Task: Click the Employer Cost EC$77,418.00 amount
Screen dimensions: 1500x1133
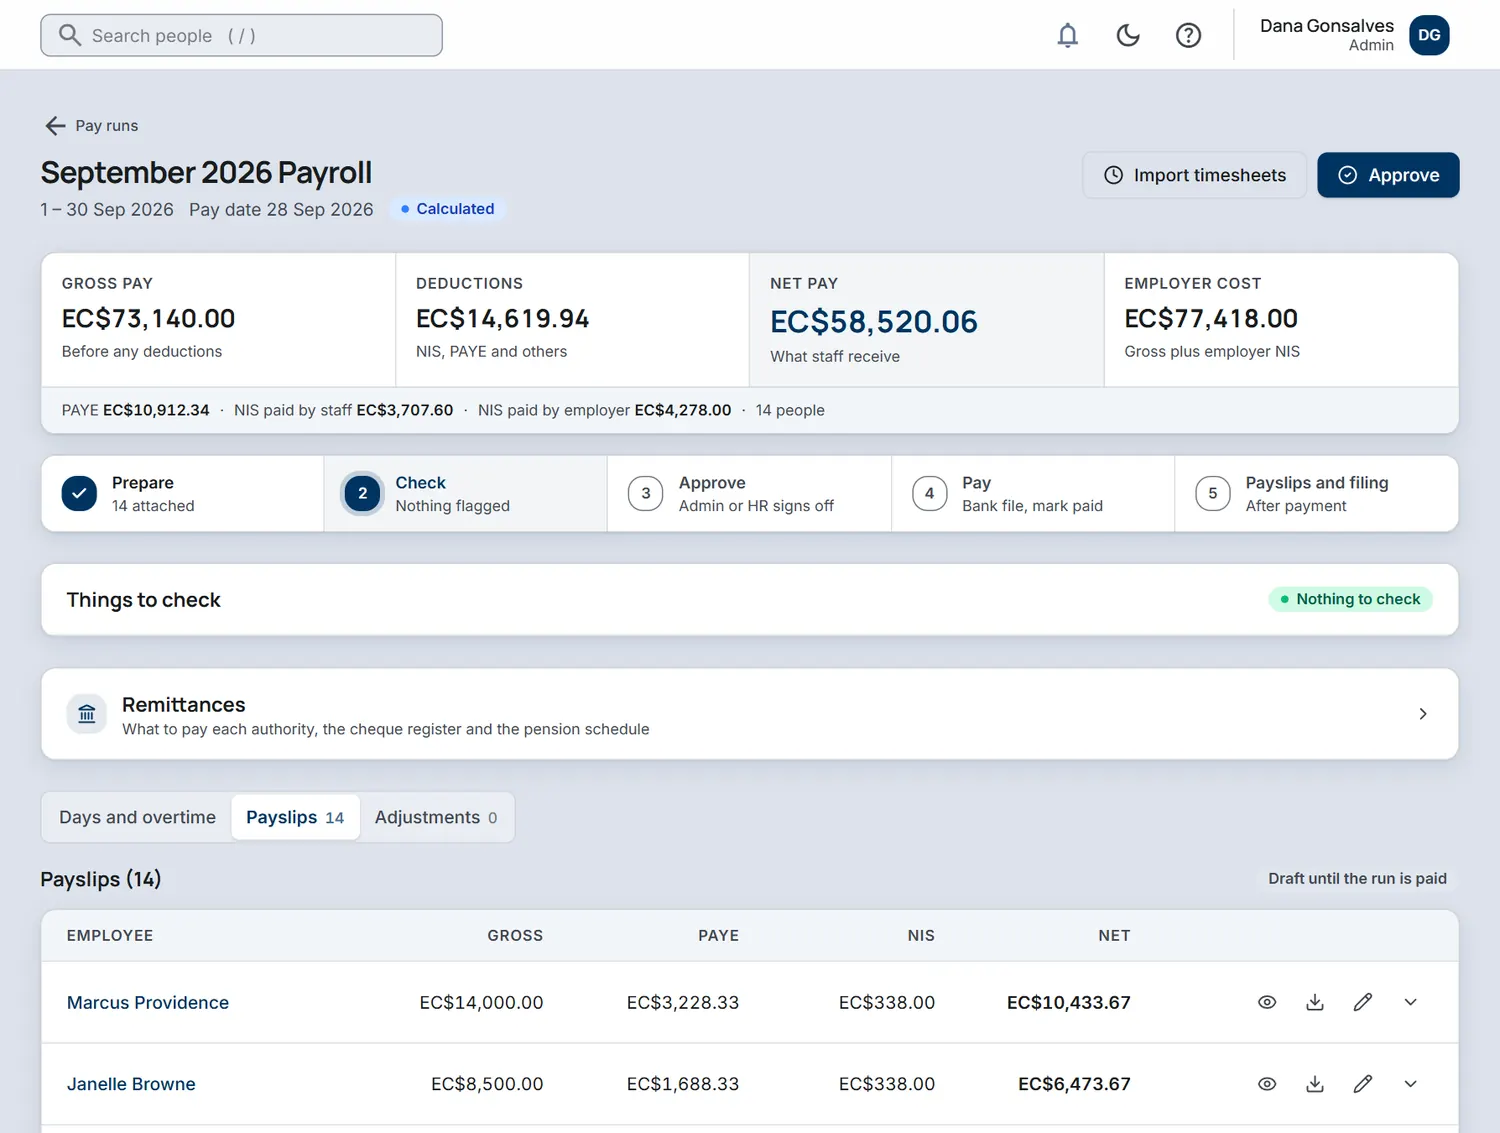Action: click(x=1211, y=319)
